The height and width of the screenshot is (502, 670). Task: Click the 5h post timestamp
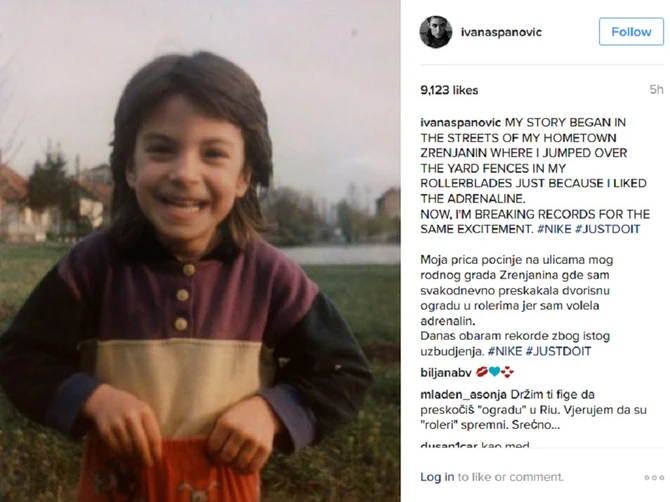pos(656,90)
